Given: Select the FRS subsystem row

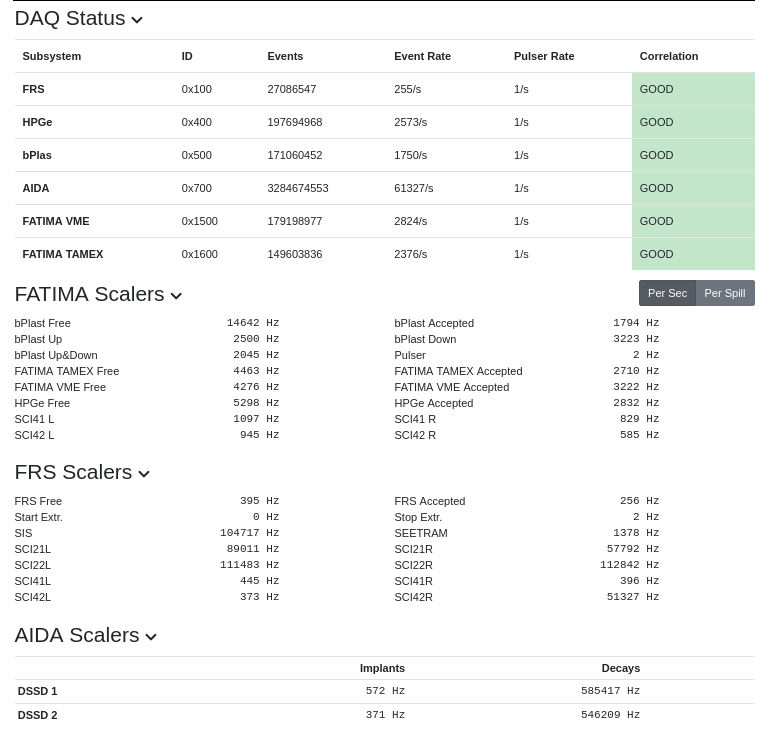Looking at the screenshot, I should (34, 89).
